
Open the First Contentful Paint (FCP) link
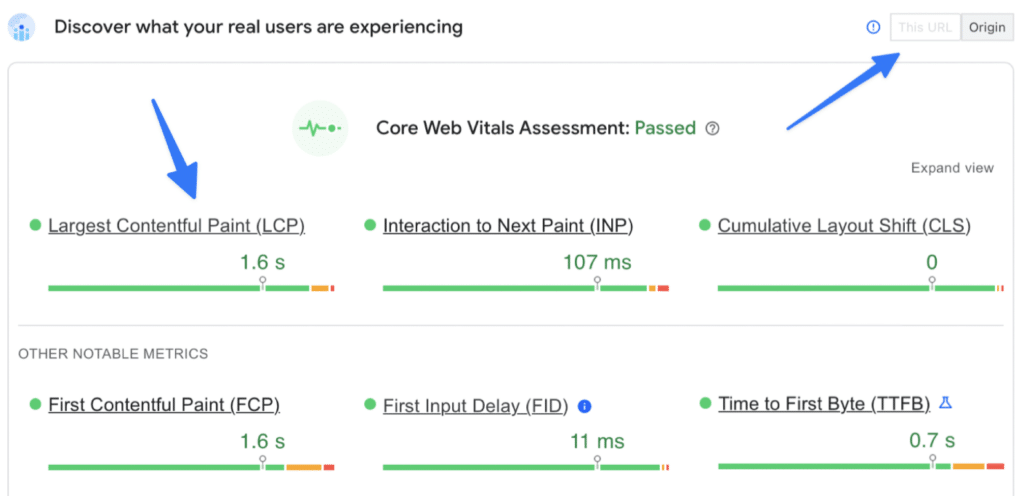pos(164,405)
